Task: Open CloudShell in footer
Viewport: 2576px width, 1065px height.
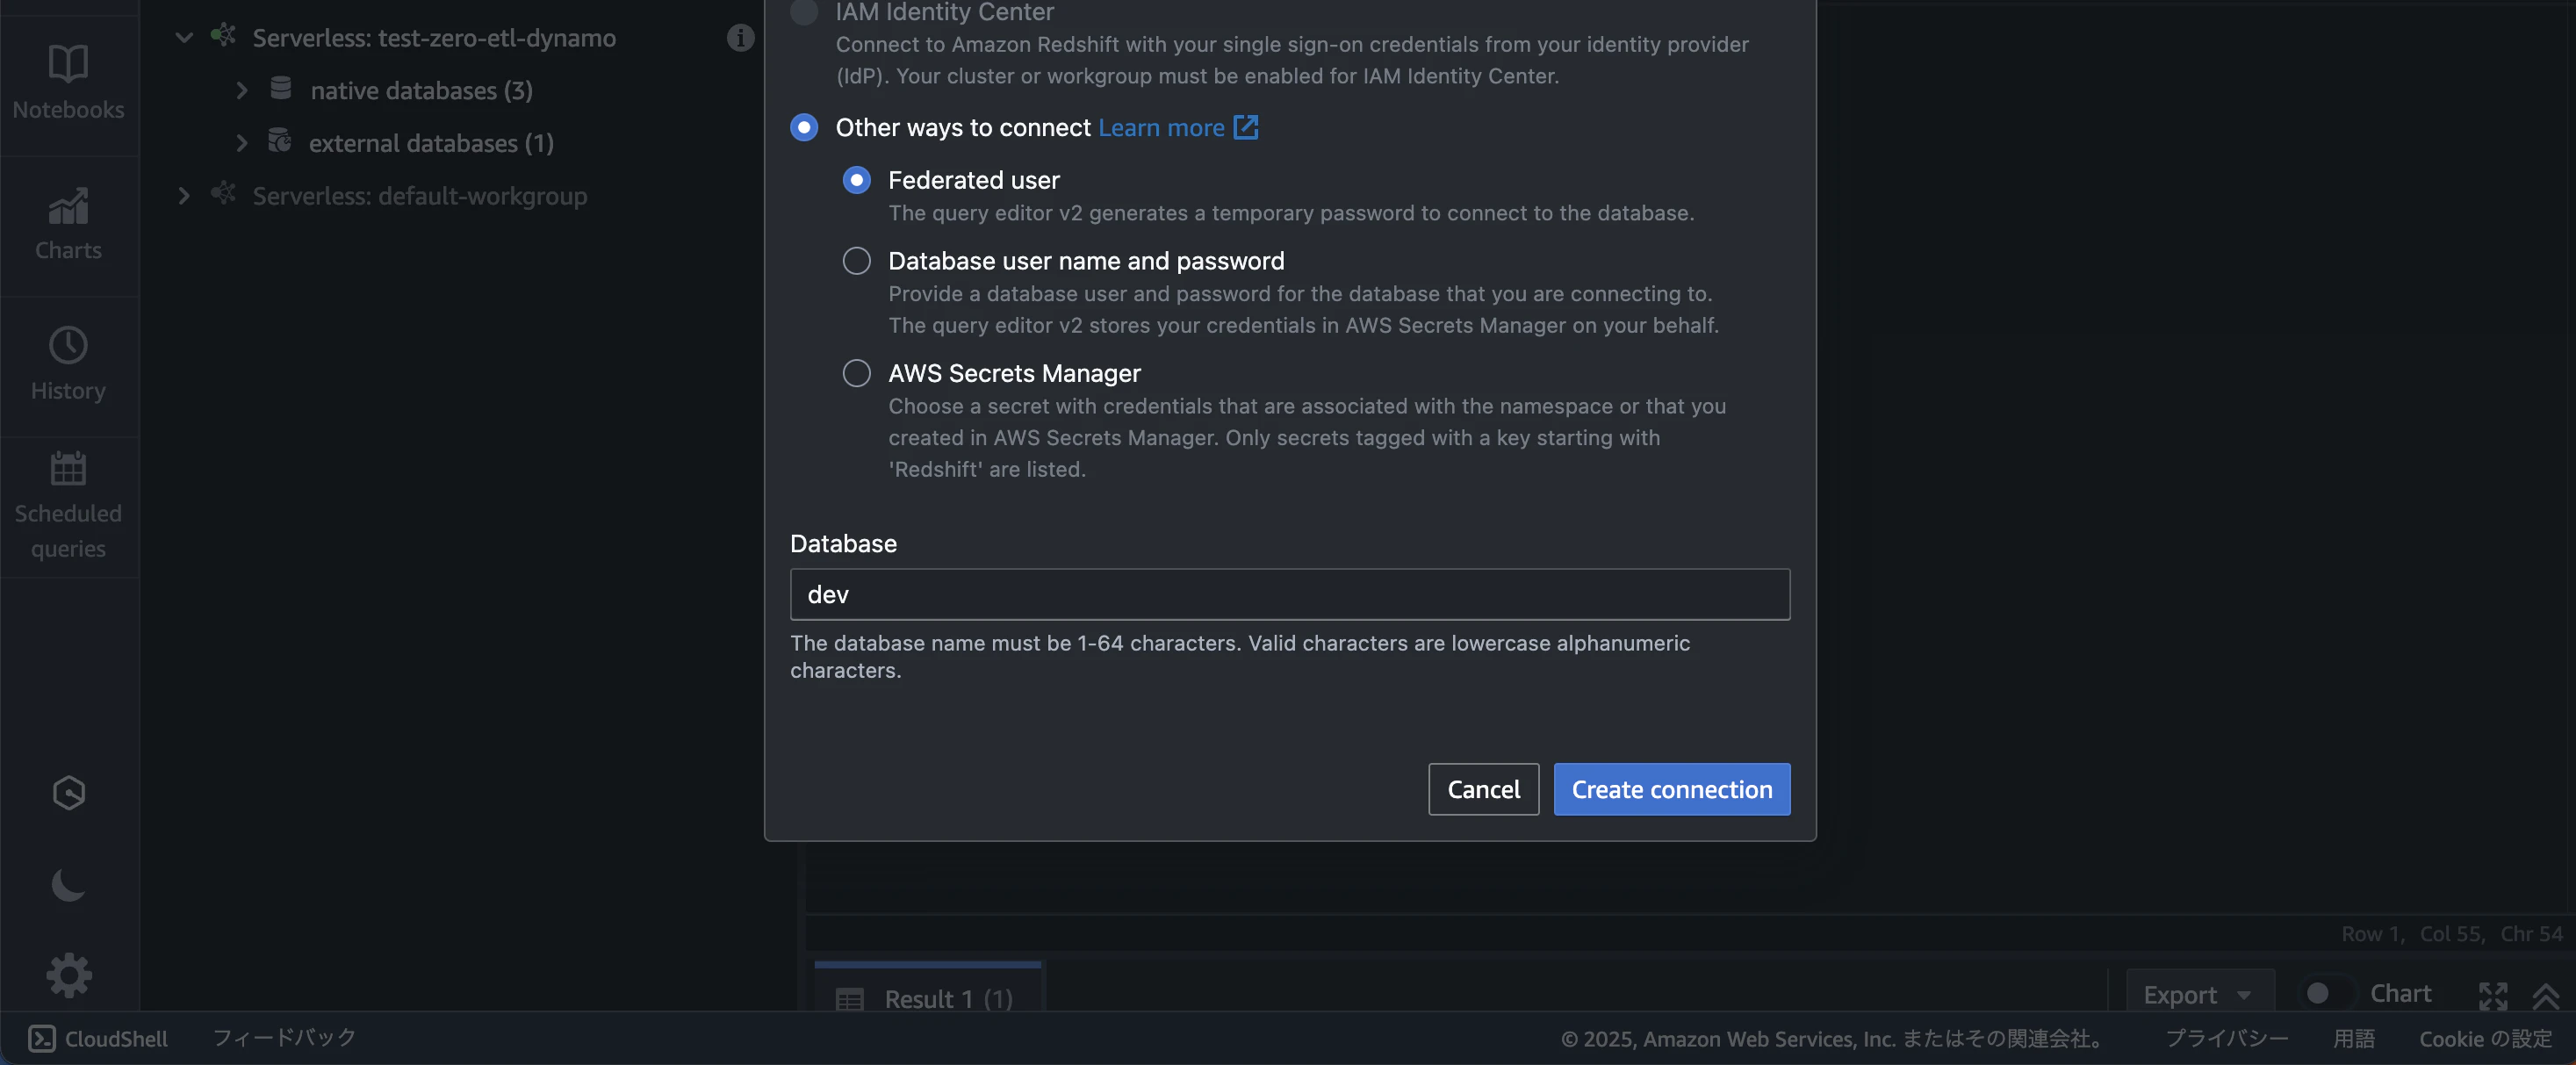Action: click(98, 1038)
